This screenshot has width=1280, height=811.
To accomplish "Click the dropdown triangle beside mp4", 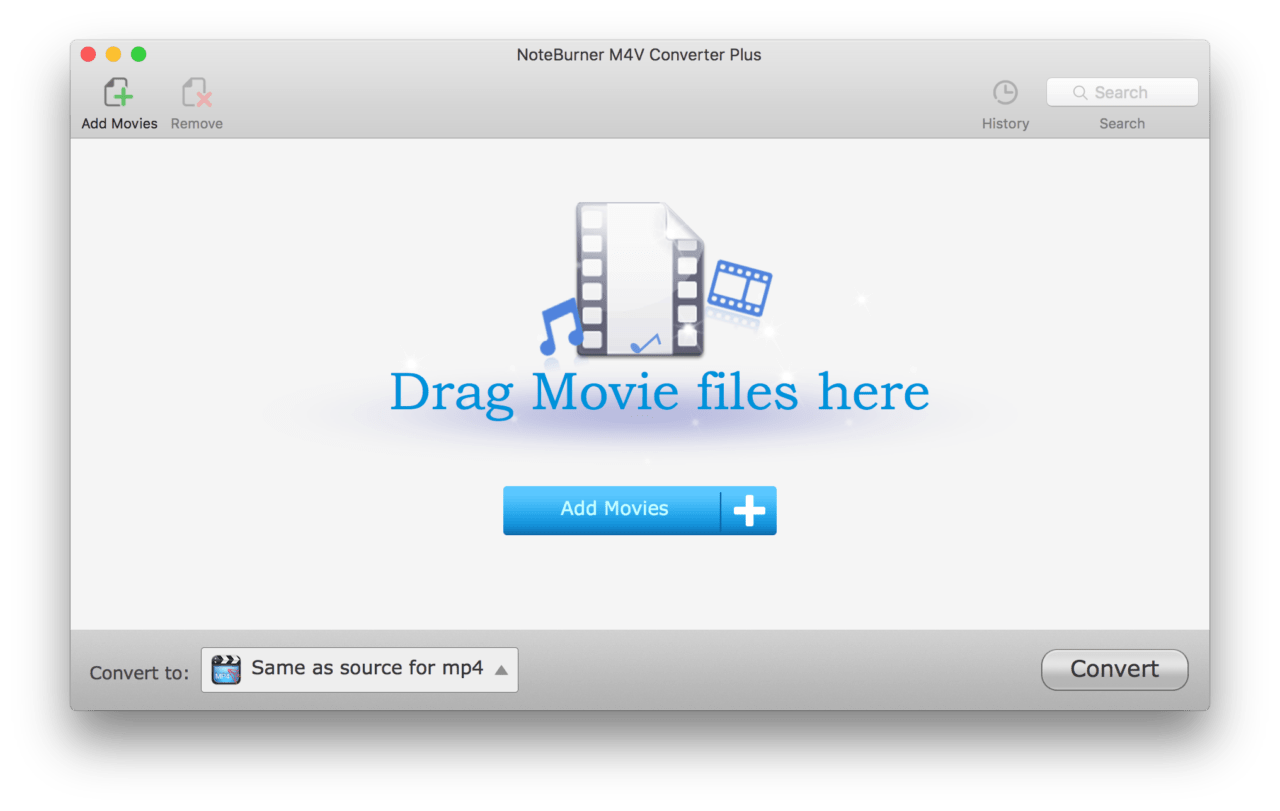I will (x=501, y=670).
